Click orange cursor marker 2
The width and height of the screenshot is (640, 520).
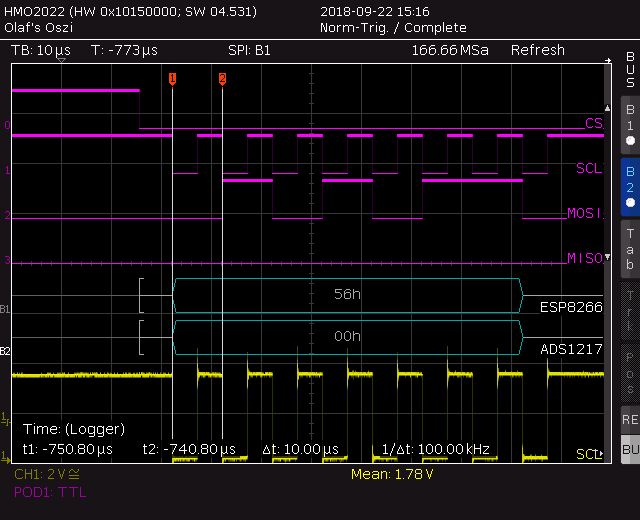pos(222,79)
